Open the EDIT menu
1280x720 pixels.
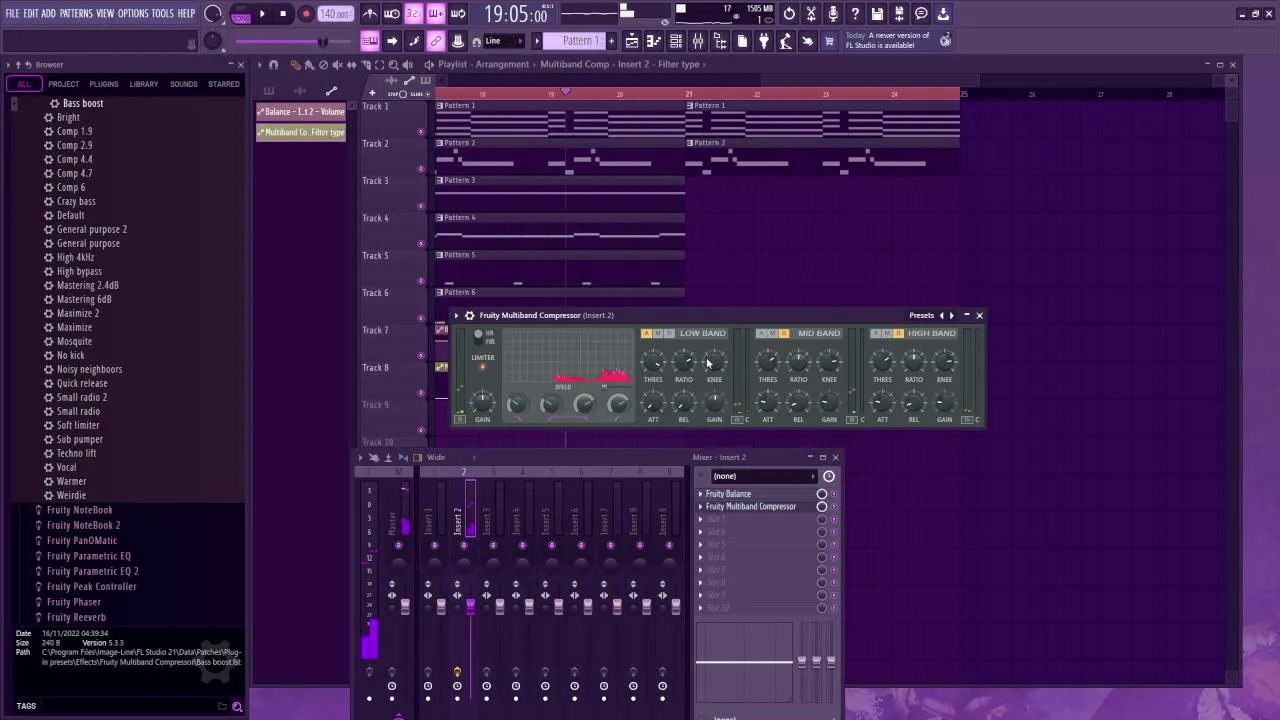31,13
